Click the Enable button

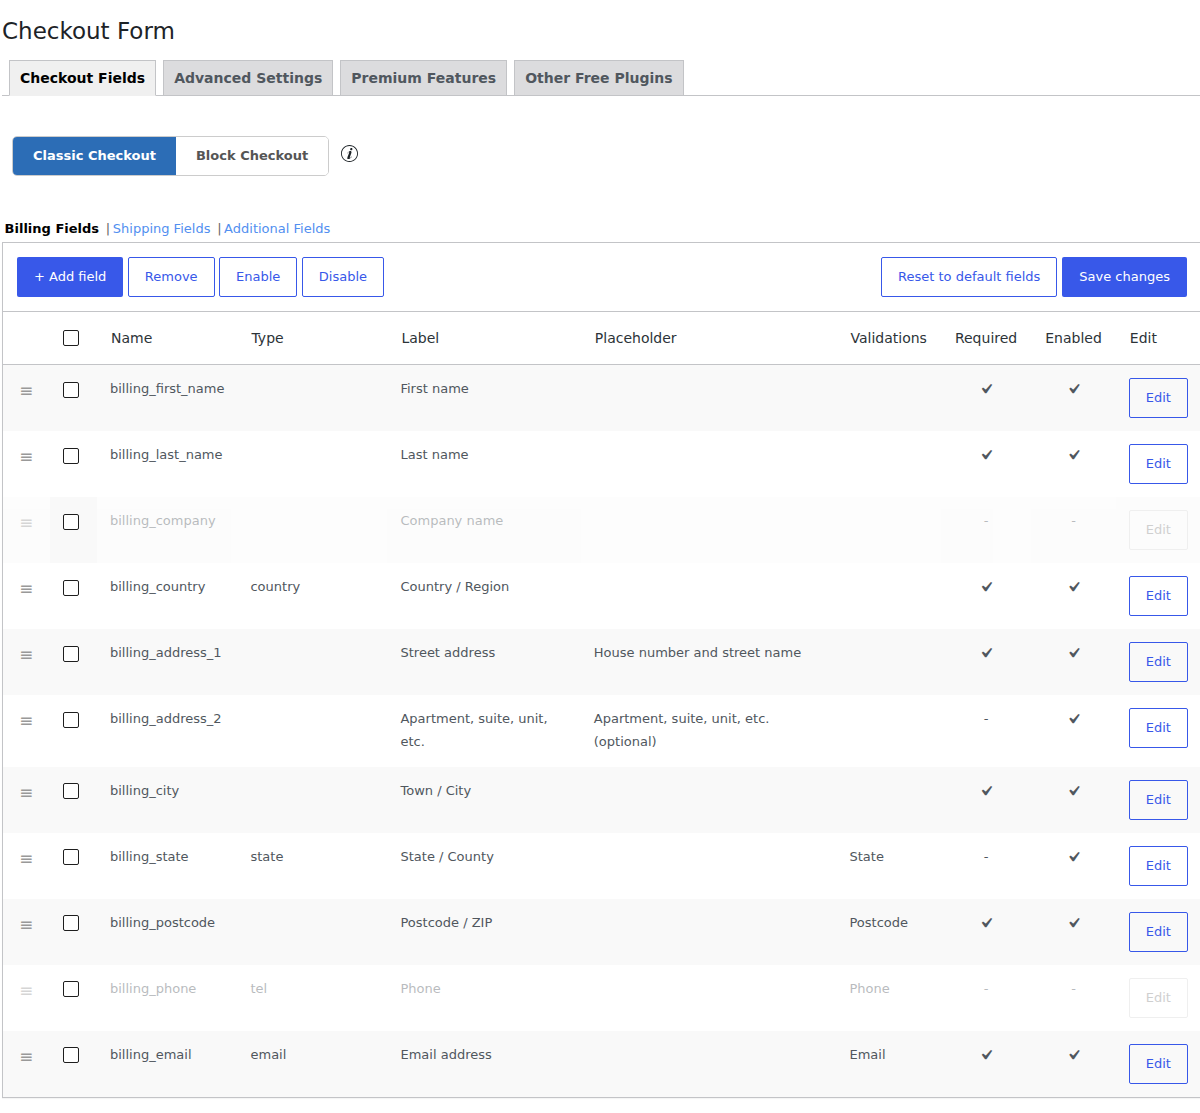click(x=258, y=277)
